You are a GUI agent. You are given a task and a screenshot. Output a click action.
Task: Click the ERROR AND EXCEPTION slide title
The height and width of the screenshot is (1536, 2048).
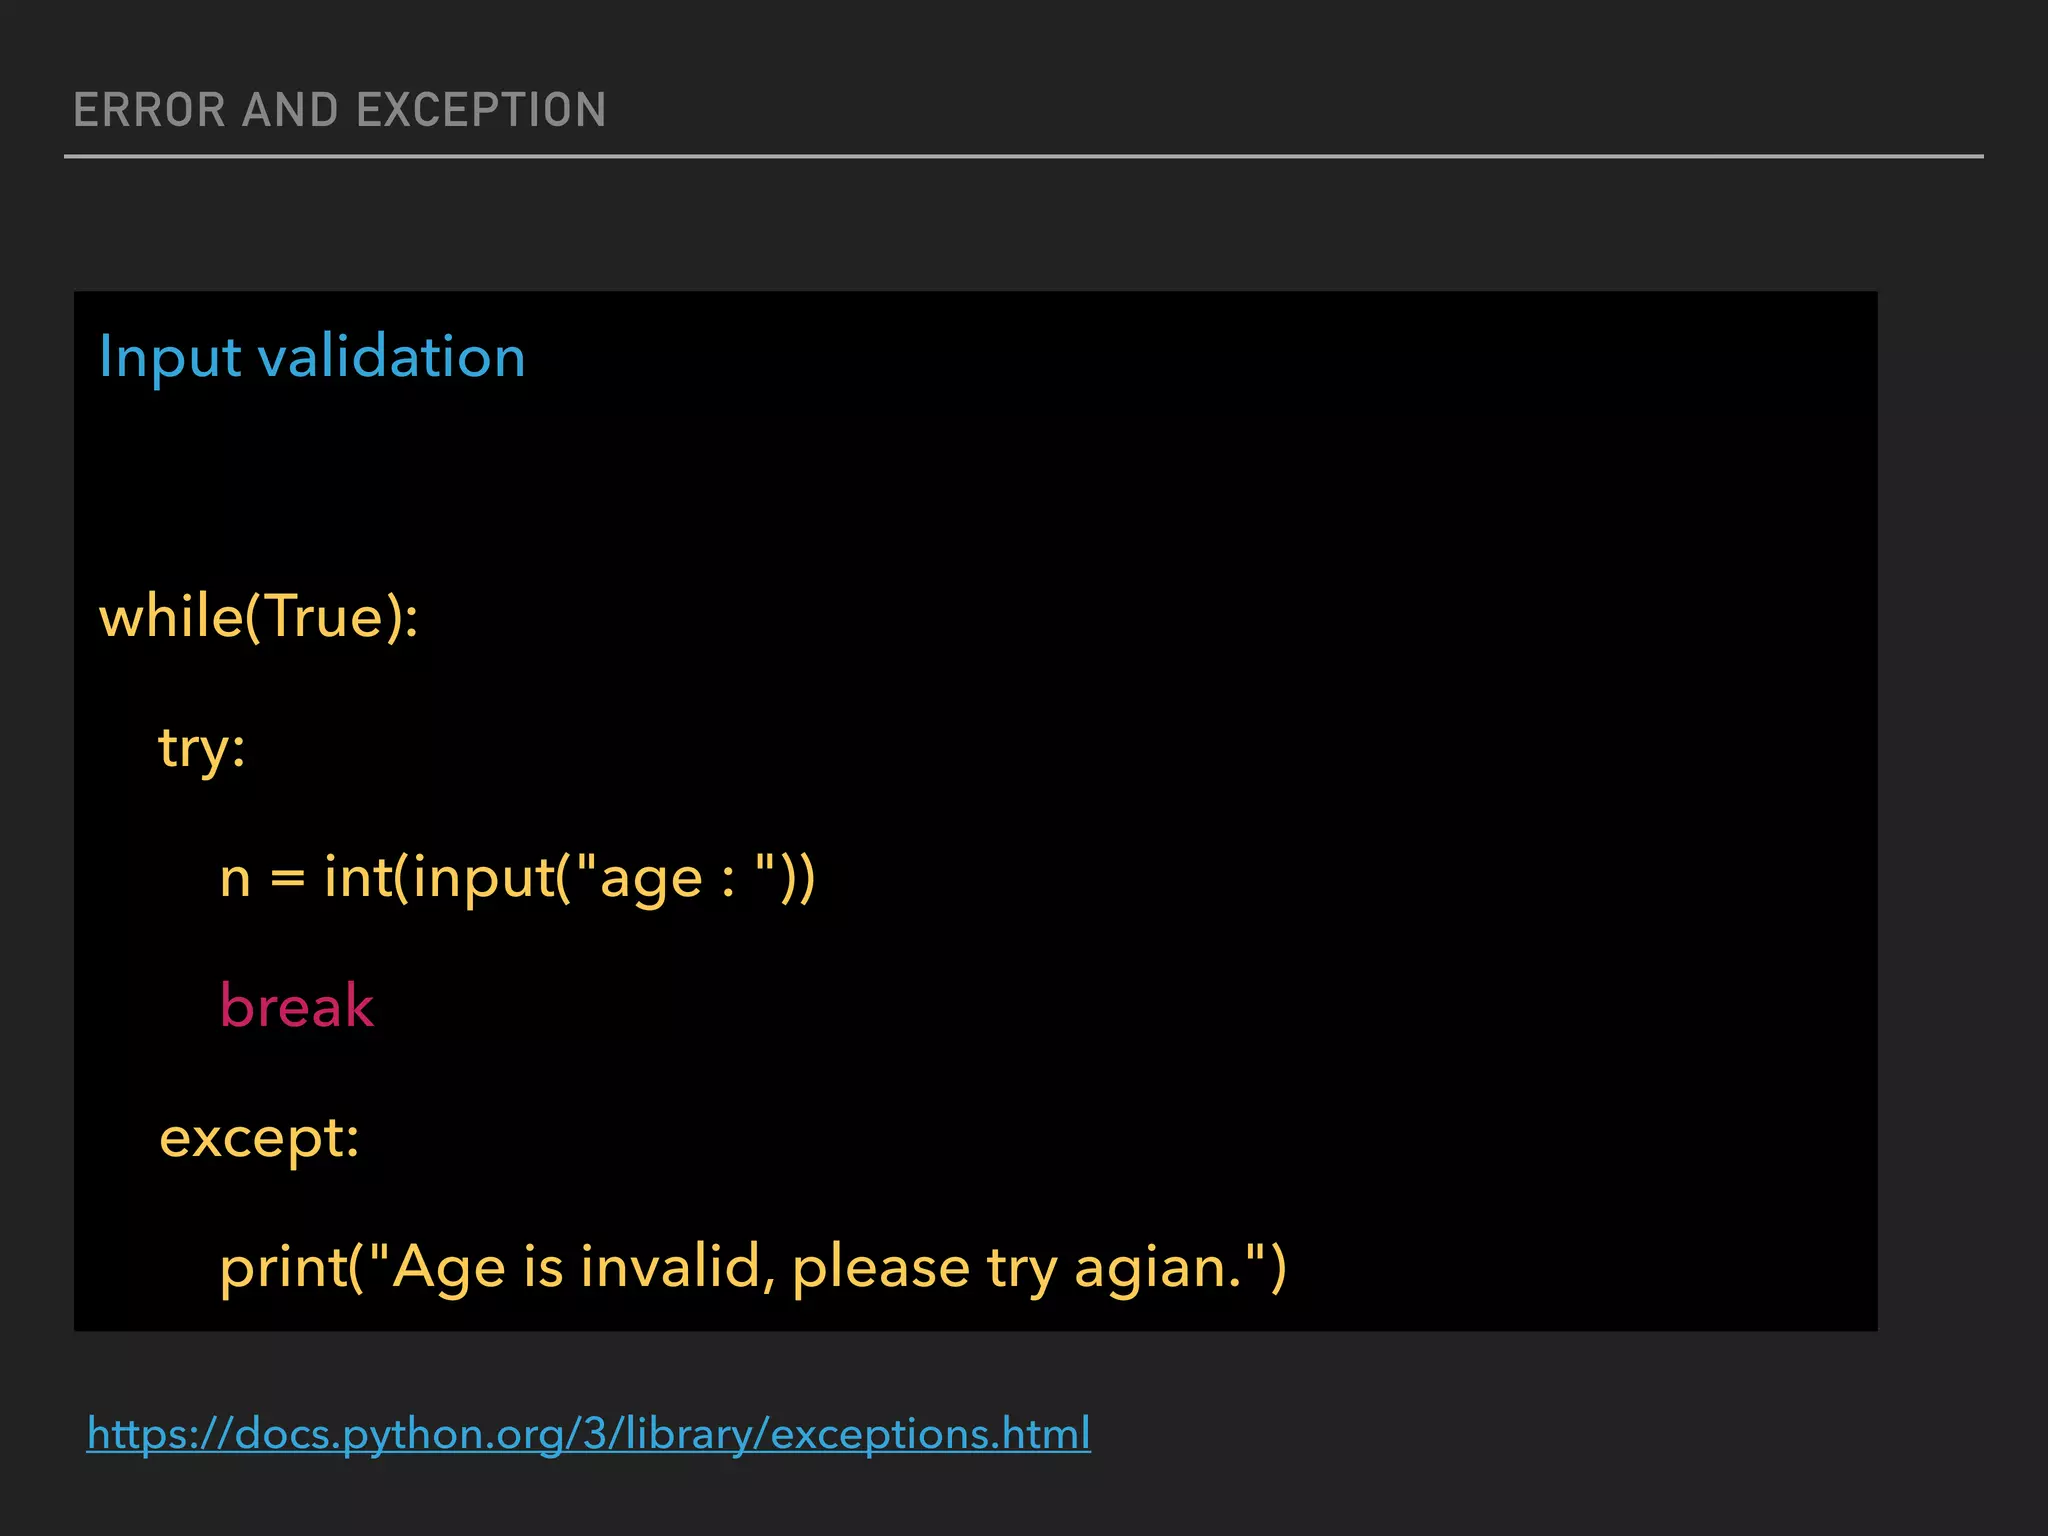click(340, 110)
